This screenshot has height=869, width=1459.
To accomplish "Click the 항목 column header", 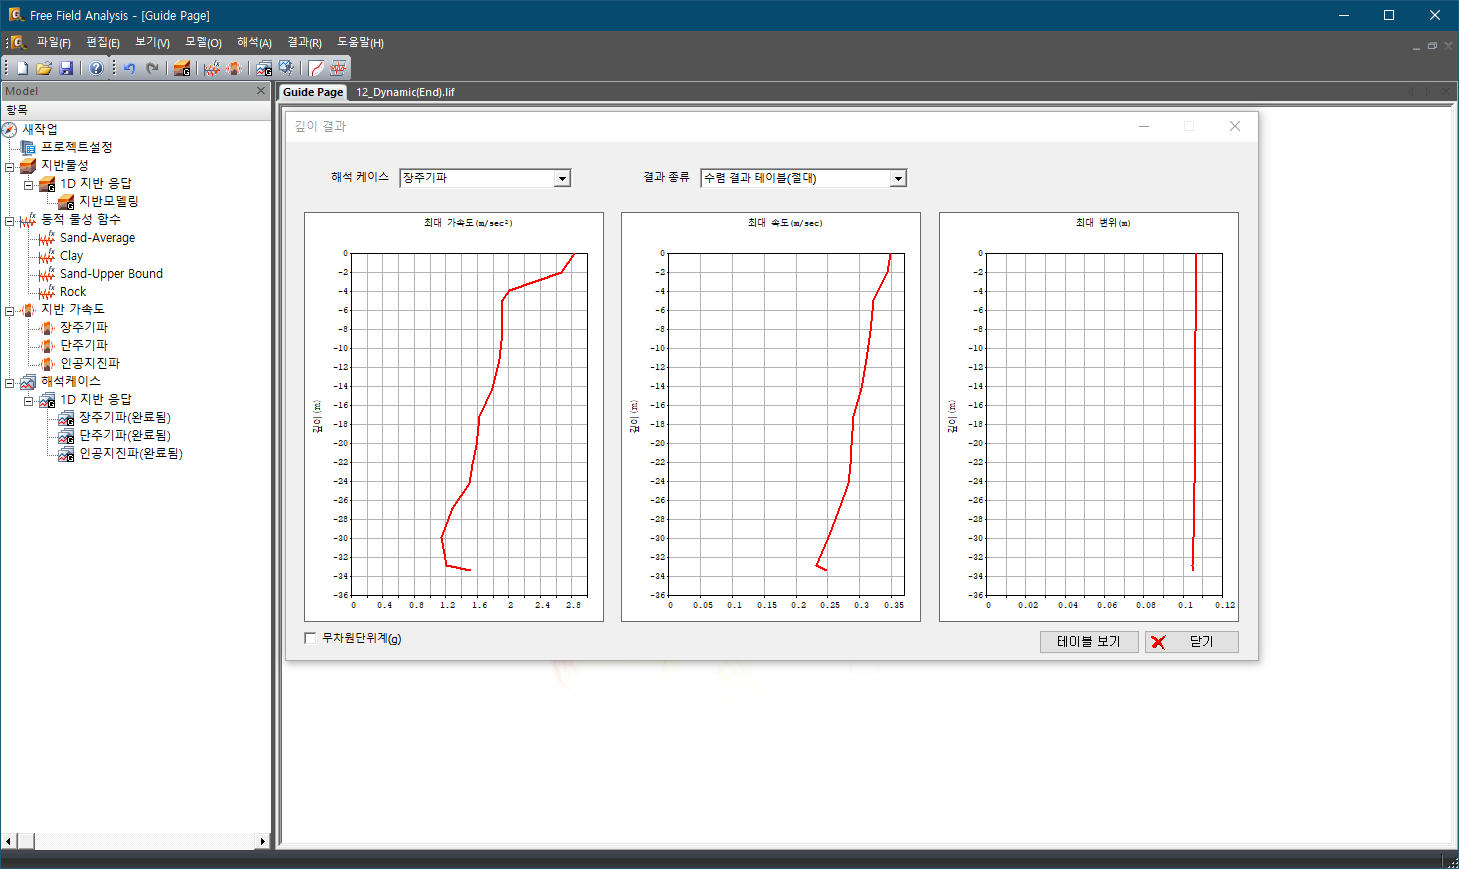I will (135, 110).
